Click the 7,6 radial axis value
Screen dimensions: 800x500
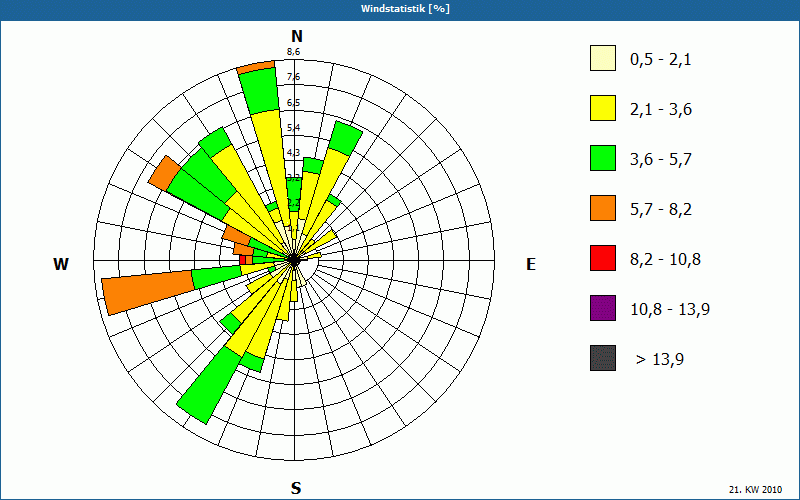(293, 77)
